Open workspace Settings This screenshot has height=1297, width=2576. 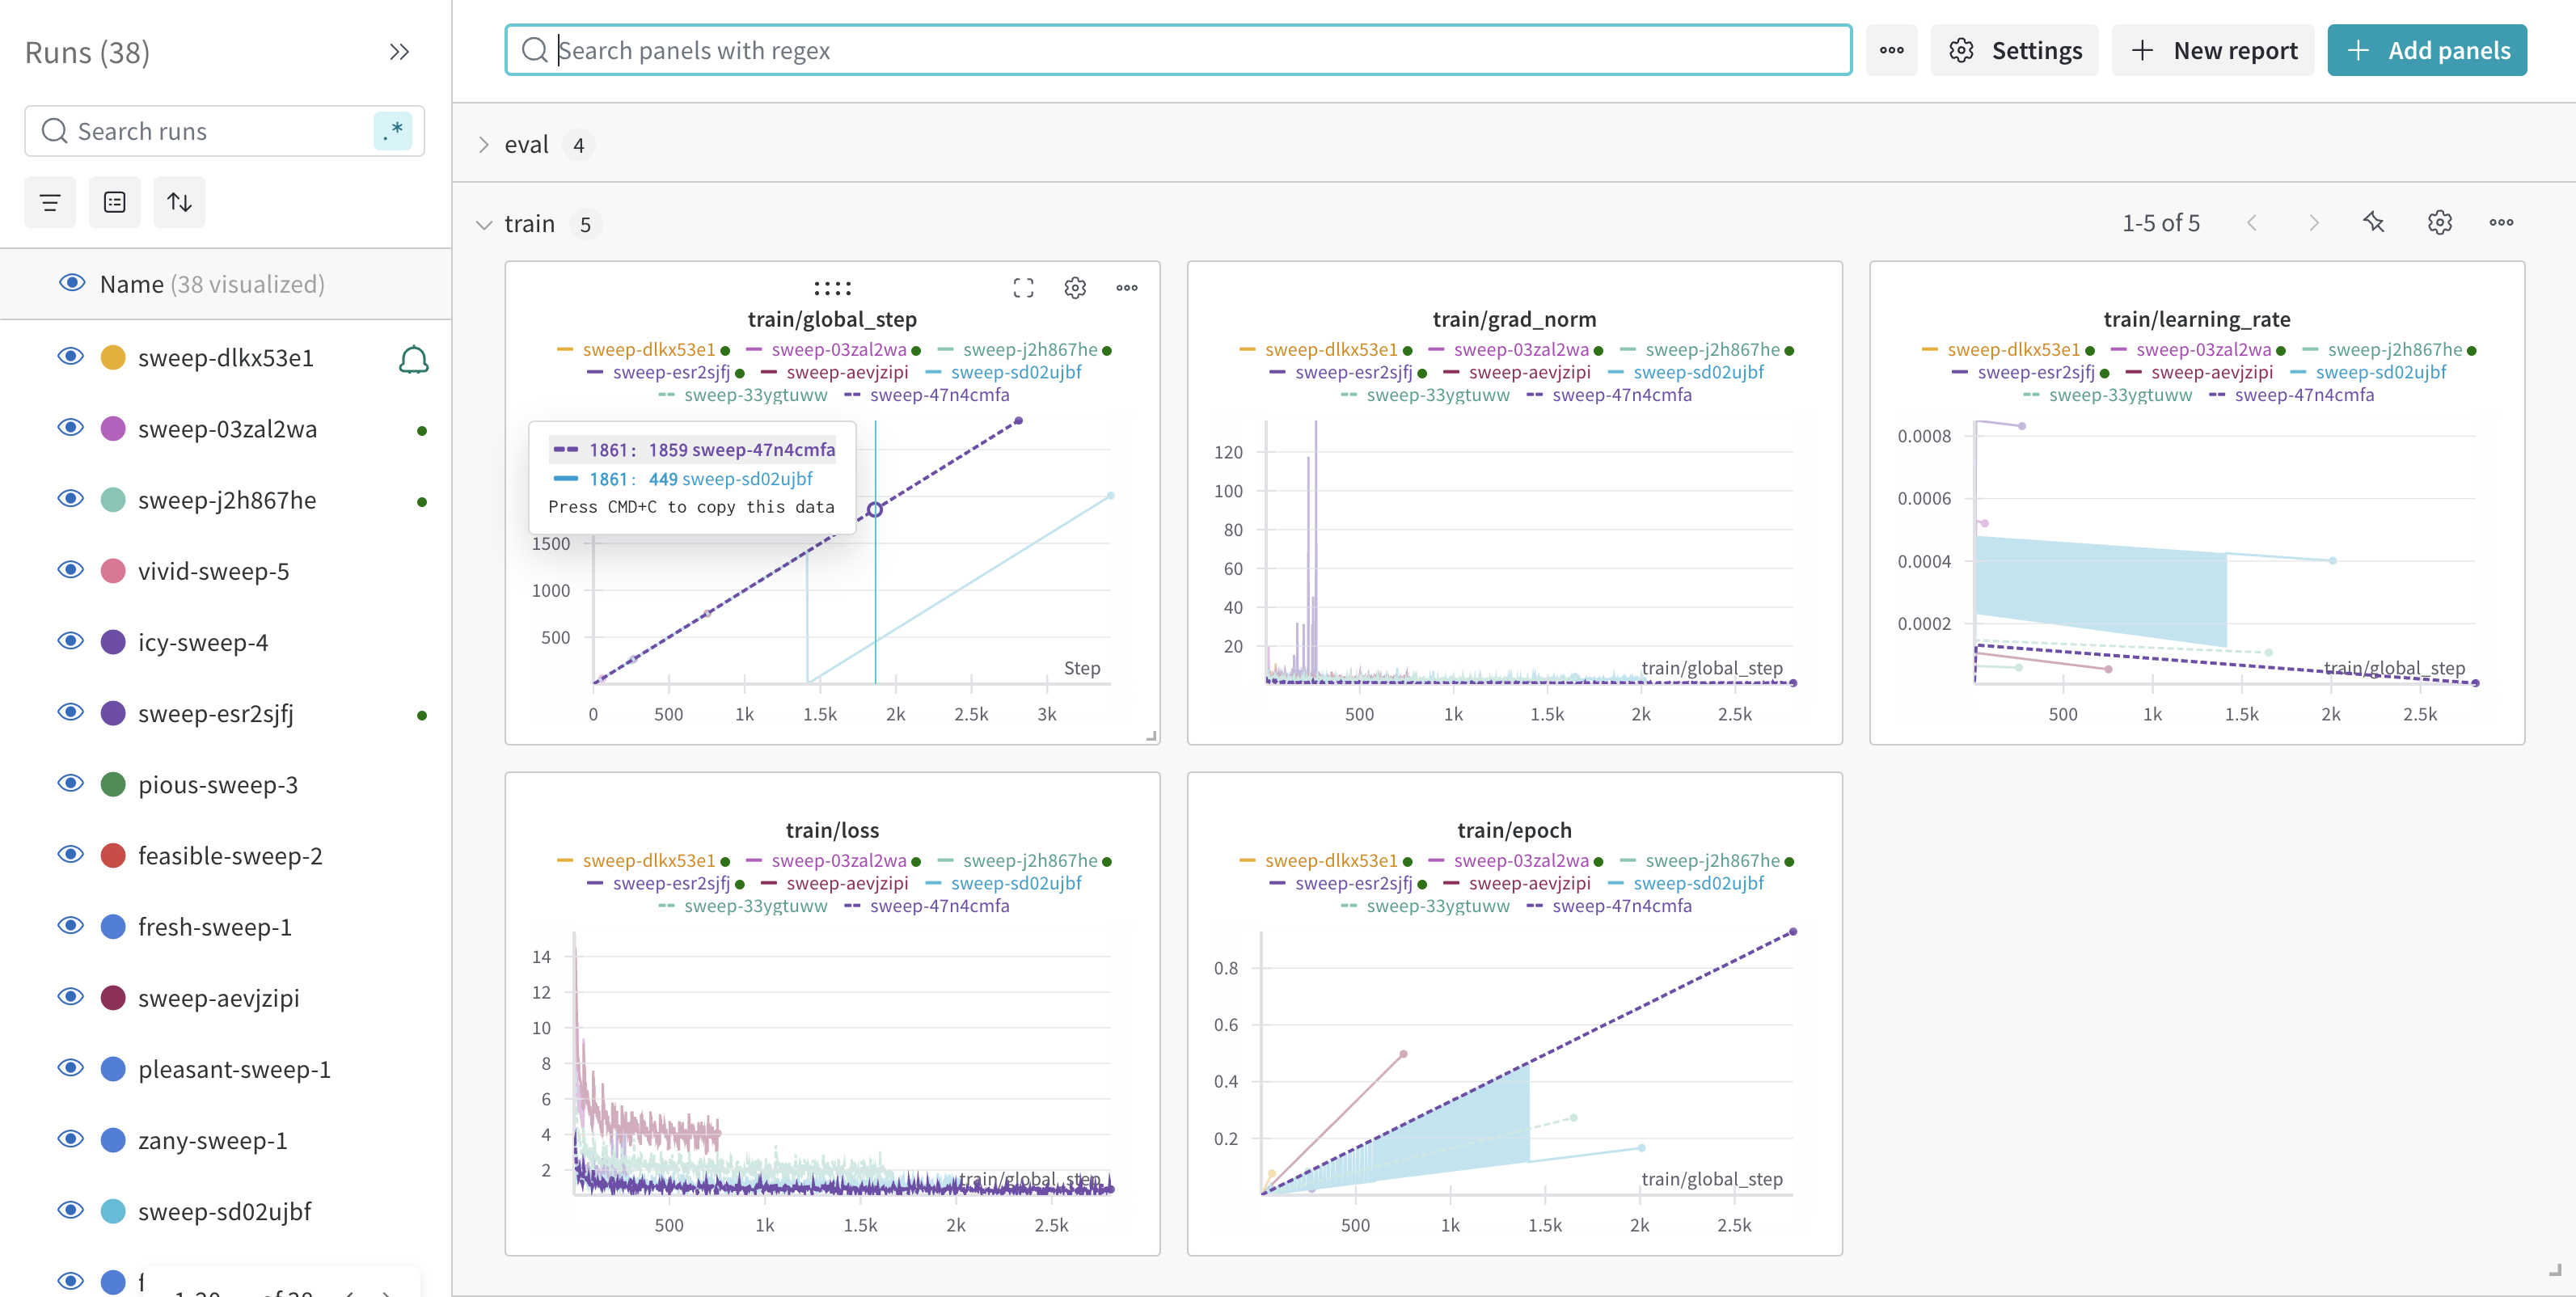pos(2015,50)
